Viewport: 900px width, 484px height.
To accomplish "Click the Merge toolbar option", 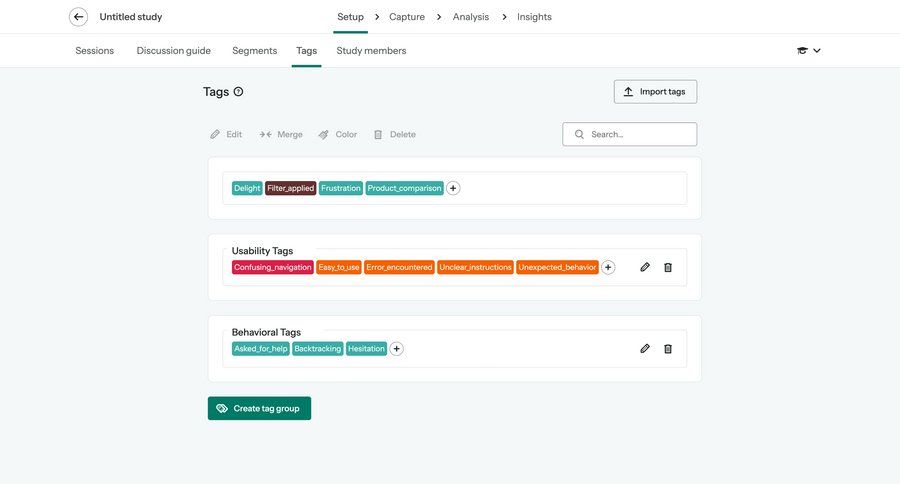I will pyautogui.click(x=281, y=135).
